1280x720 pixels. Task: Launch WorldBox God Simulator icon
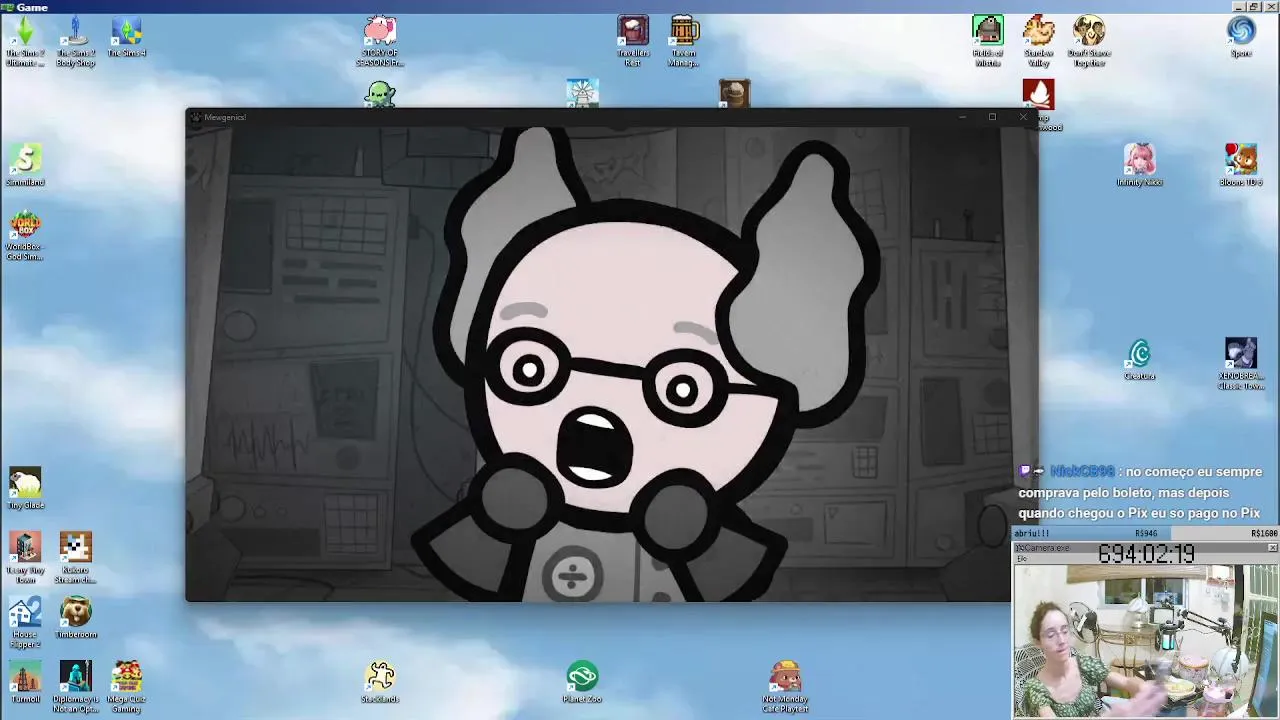coord(25,236)
